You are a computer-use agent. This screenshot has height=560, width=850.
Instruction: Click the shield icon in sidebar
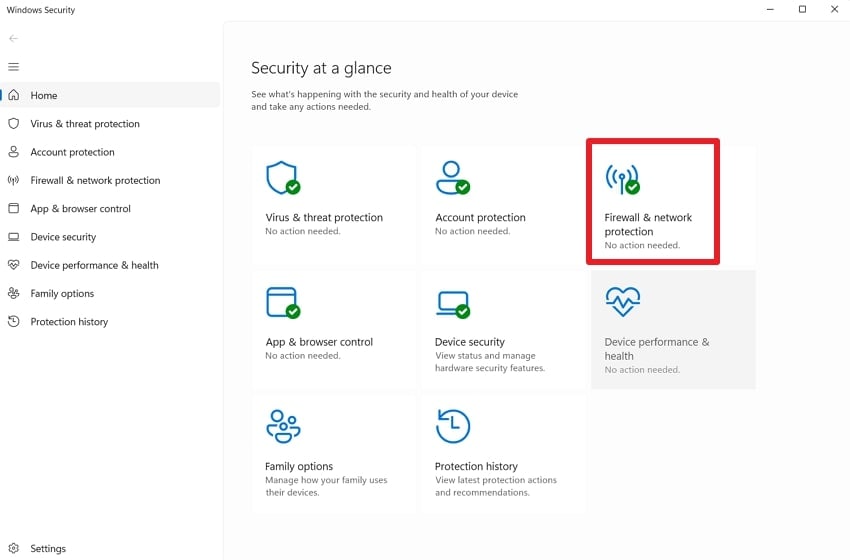point(14,124)
